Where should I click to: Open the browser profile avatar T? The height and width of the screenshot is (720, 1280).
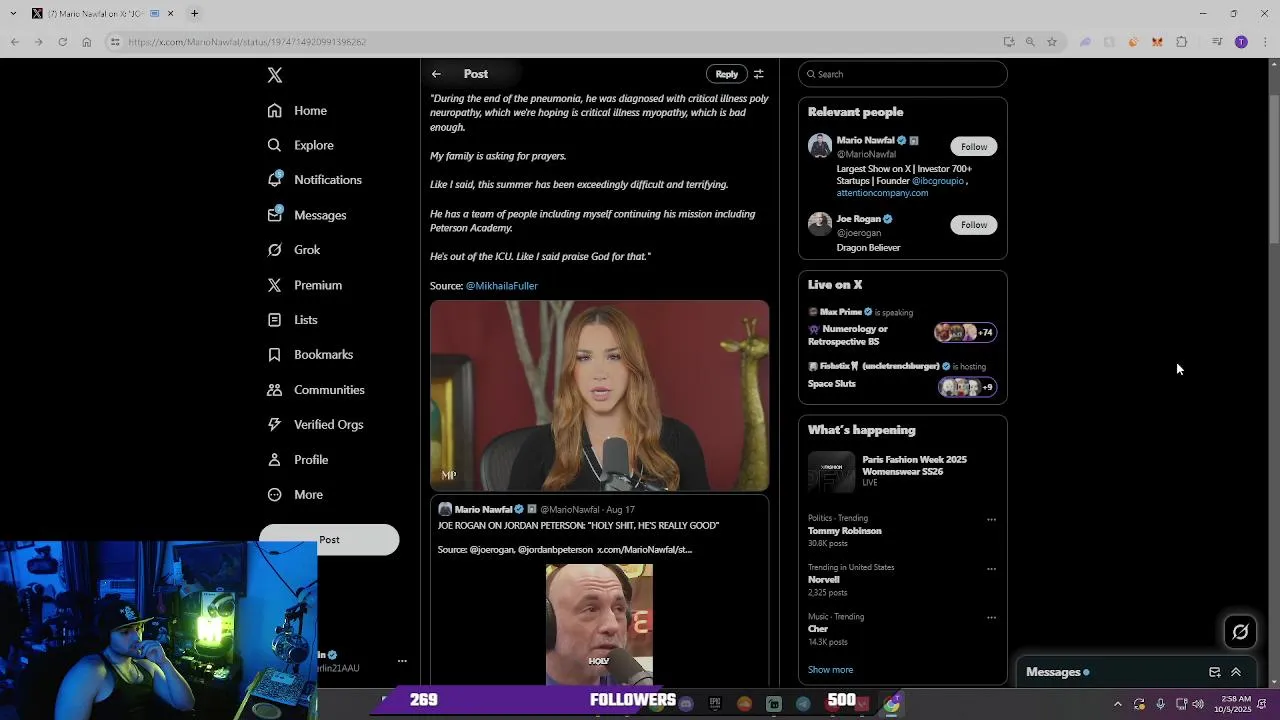click(1241, 42)
